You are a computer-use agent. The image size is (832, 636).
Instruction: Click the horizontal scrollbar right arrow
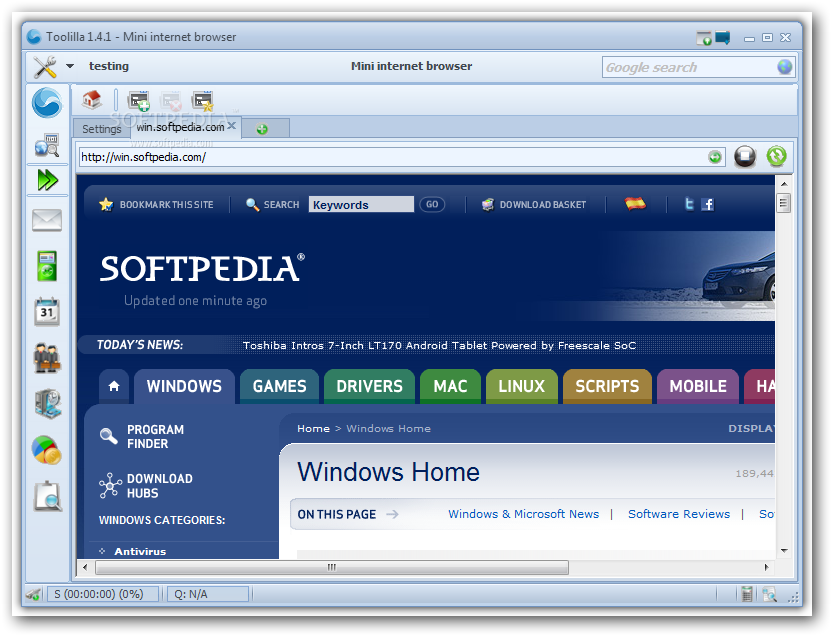766,568
